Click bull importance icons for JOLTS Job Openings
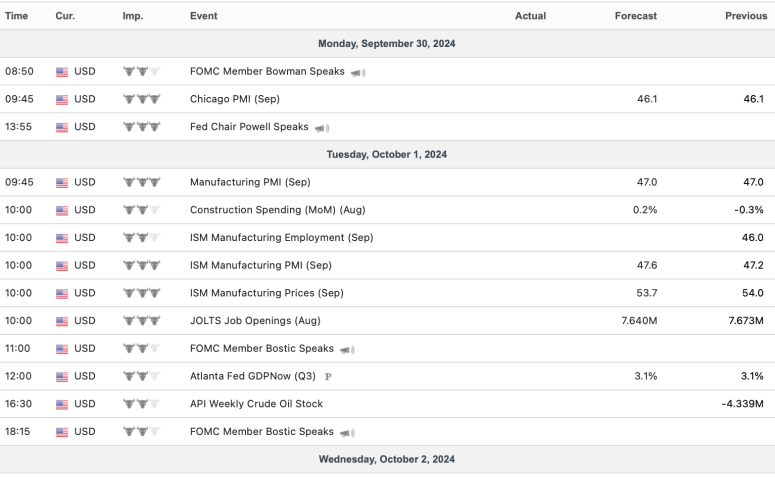 [x=141, y=320]
